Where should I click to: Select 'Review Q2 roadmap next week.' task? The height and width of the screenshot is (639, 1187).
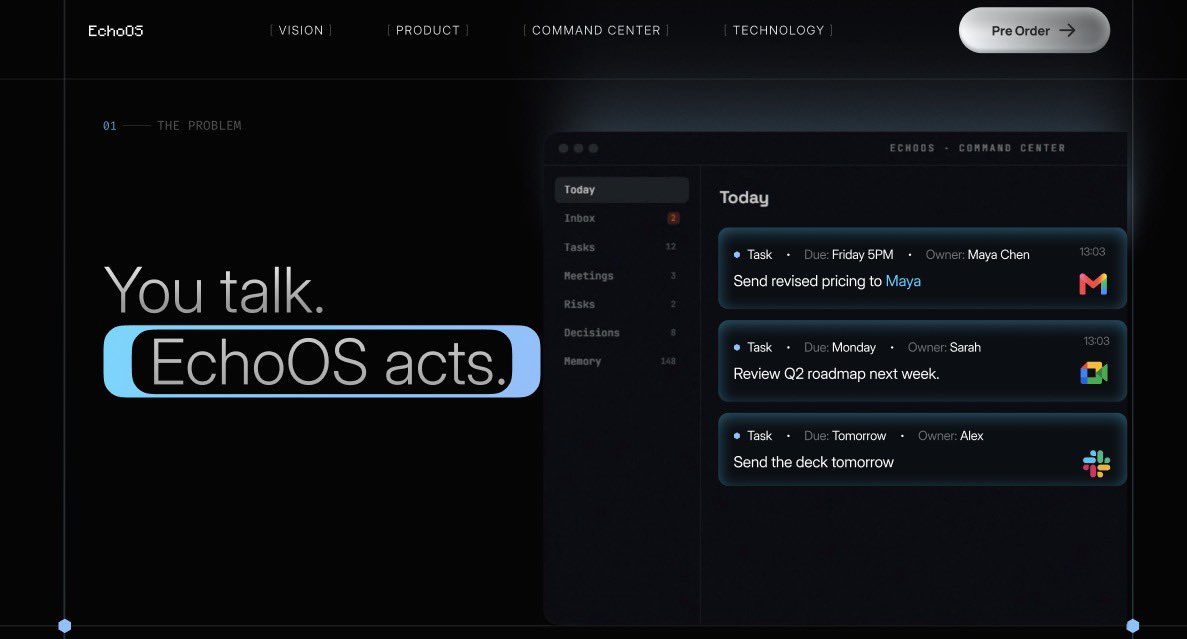coord(836,374)
